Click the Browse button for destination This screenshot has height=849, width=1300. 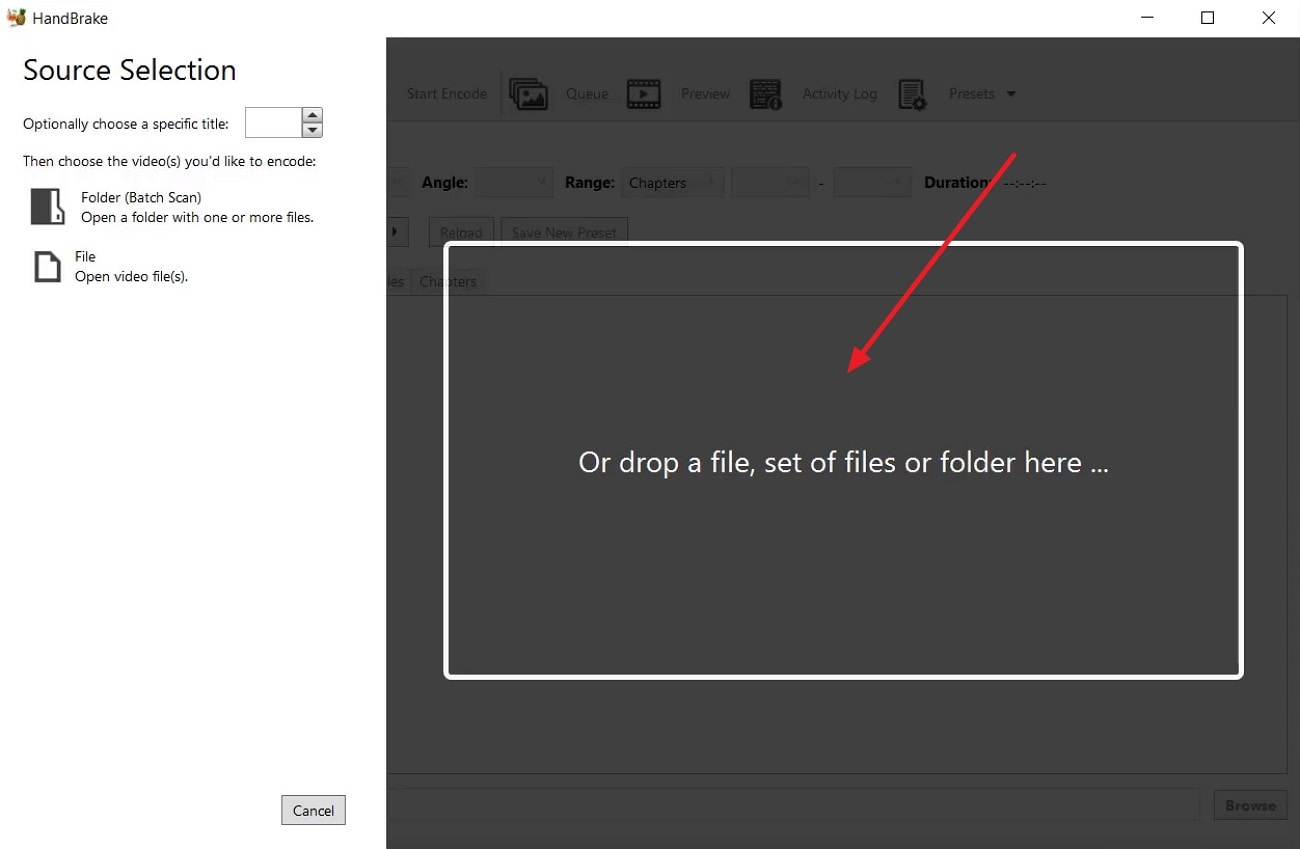(x=1249, y=804)
